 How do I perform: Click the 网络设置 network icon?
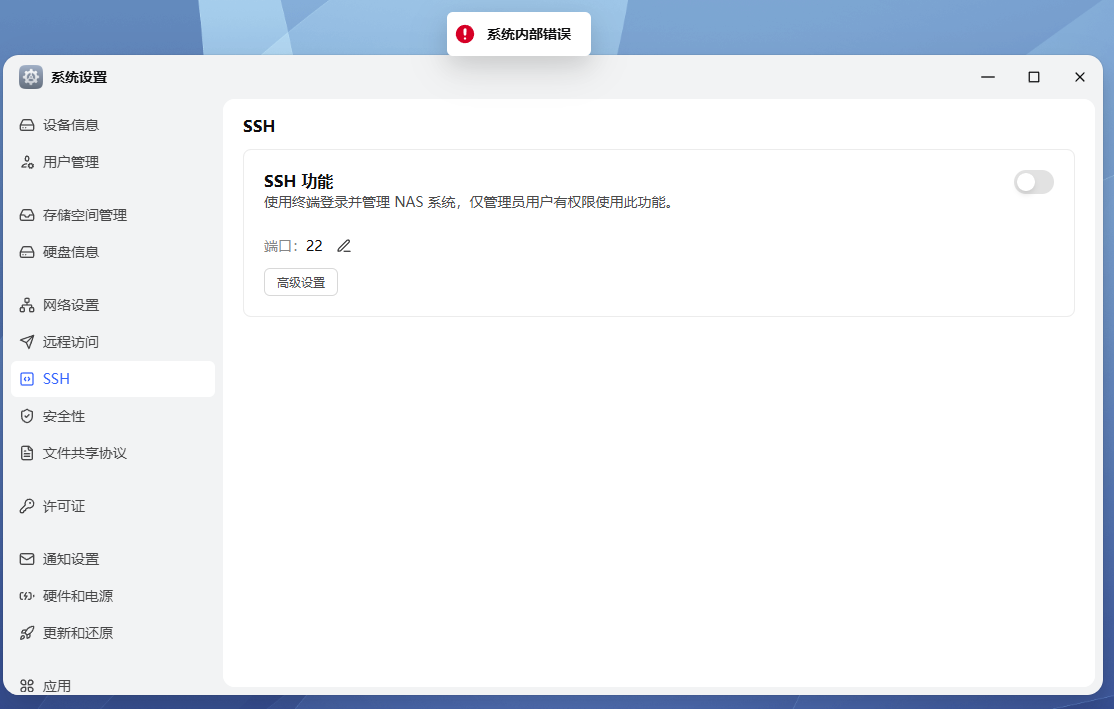[x=27, y=304]
